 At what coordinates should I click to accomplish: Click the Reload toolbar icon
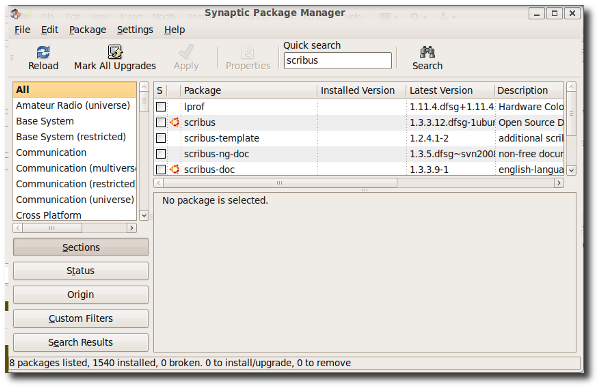point(43,52)
